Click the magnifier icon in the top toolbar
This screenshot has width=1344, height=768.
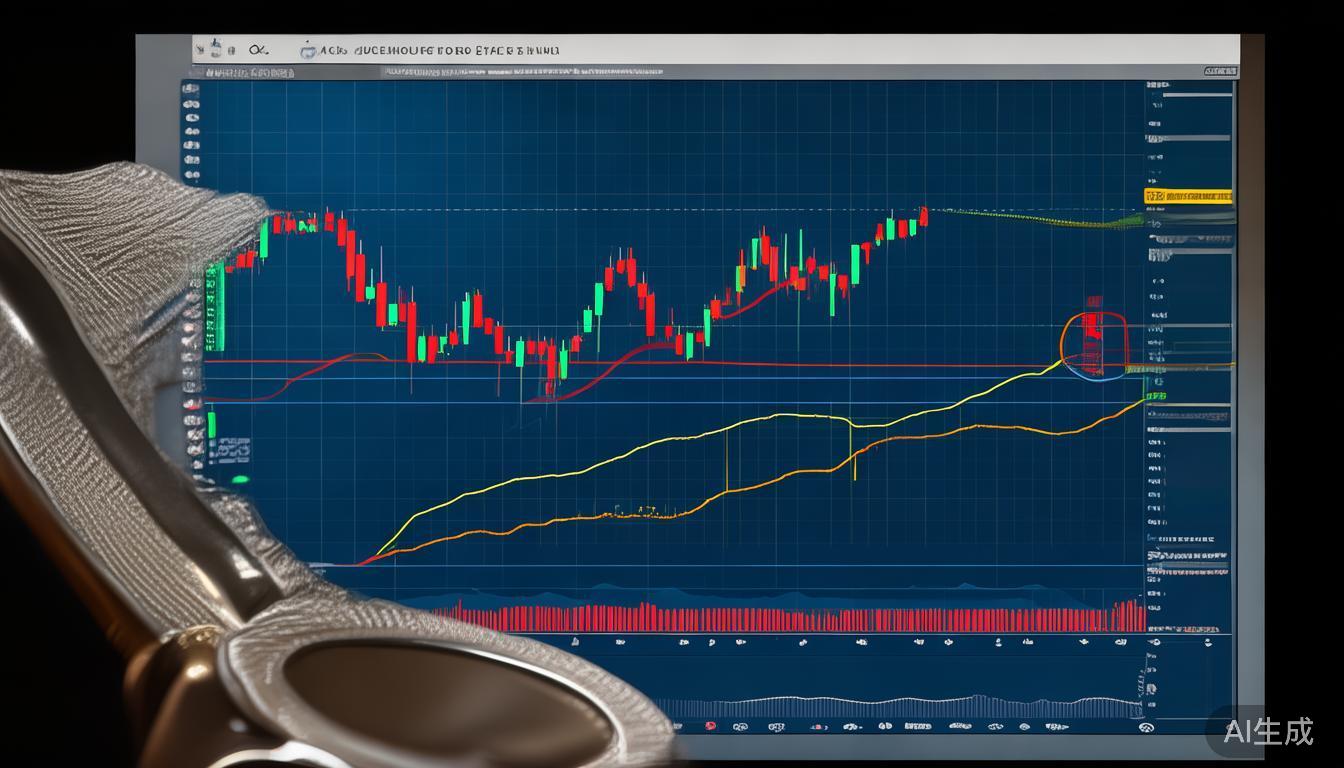258,49
